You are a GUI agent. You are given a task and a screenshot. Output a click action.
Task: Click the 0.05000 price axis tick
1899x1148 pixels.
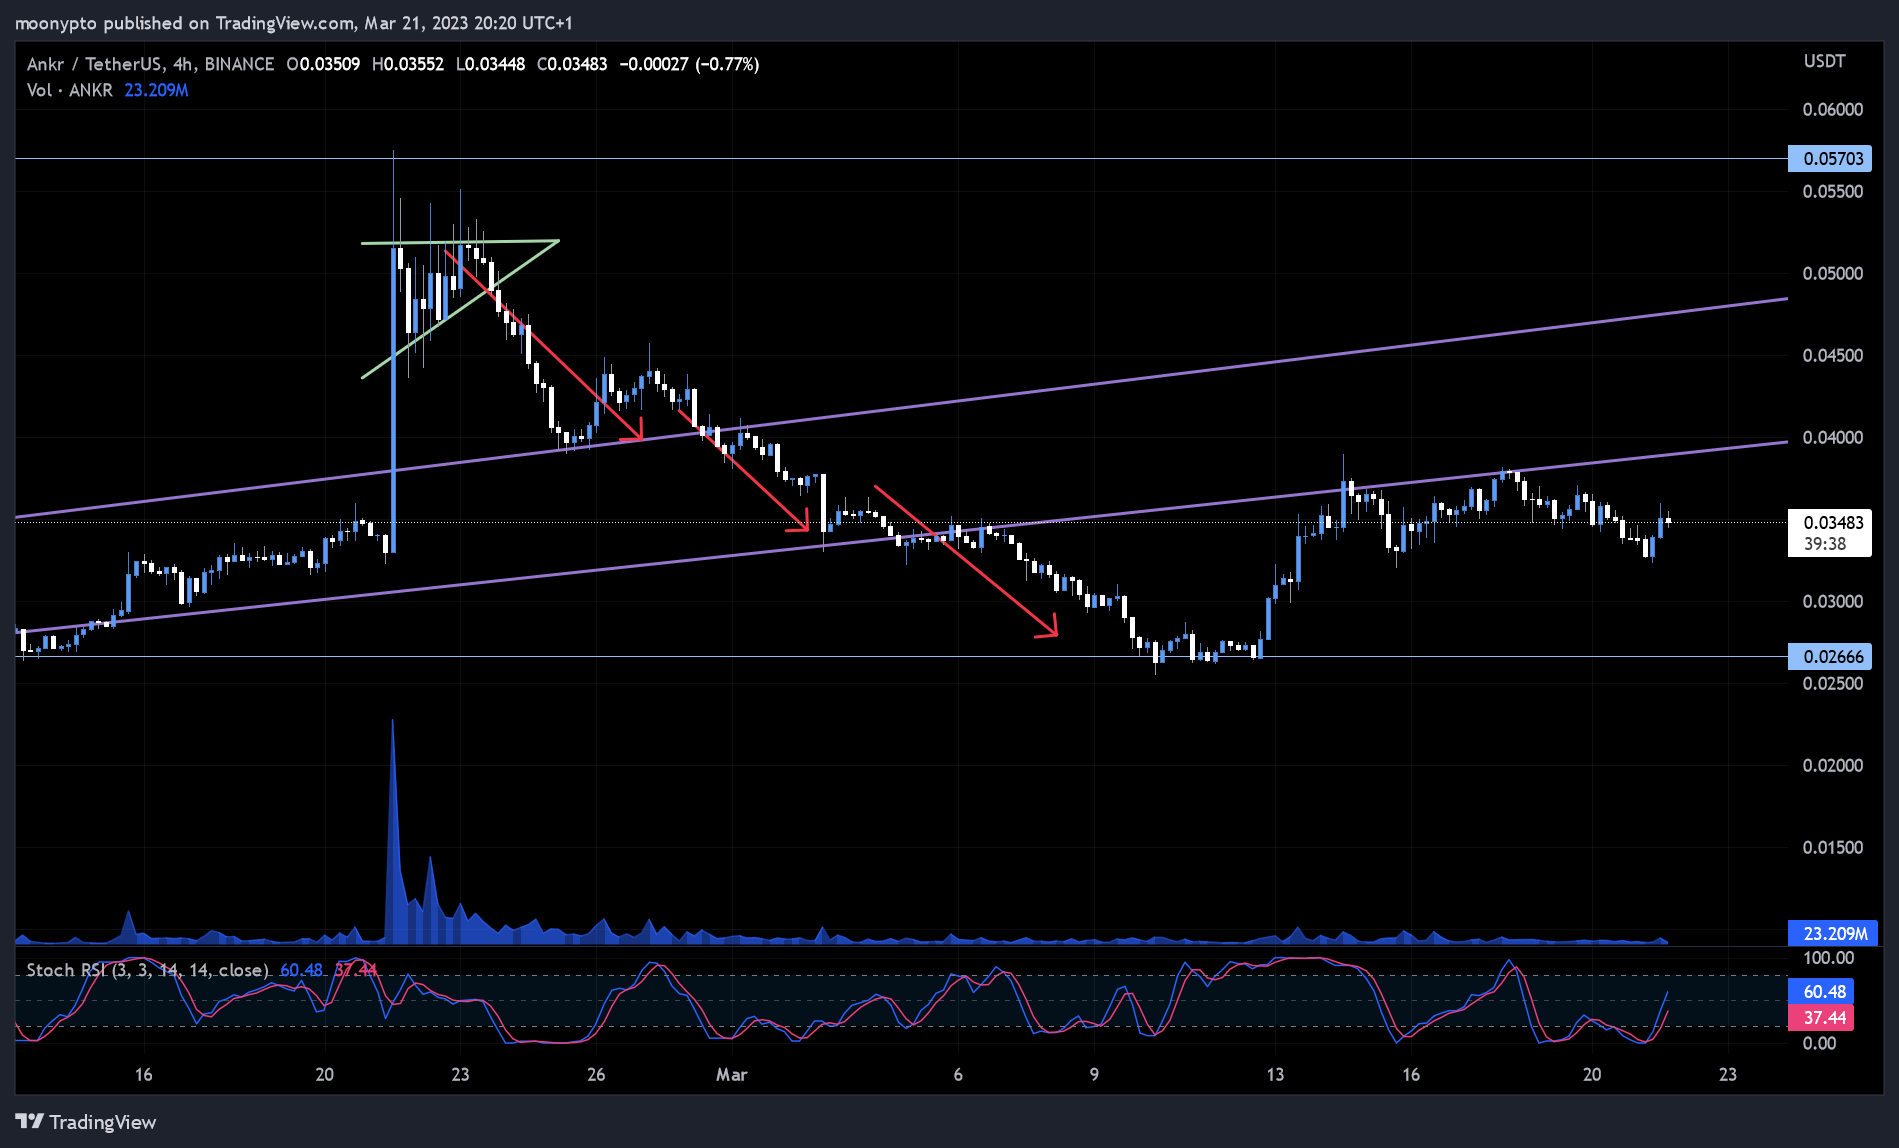click(x=1833, y=273)
